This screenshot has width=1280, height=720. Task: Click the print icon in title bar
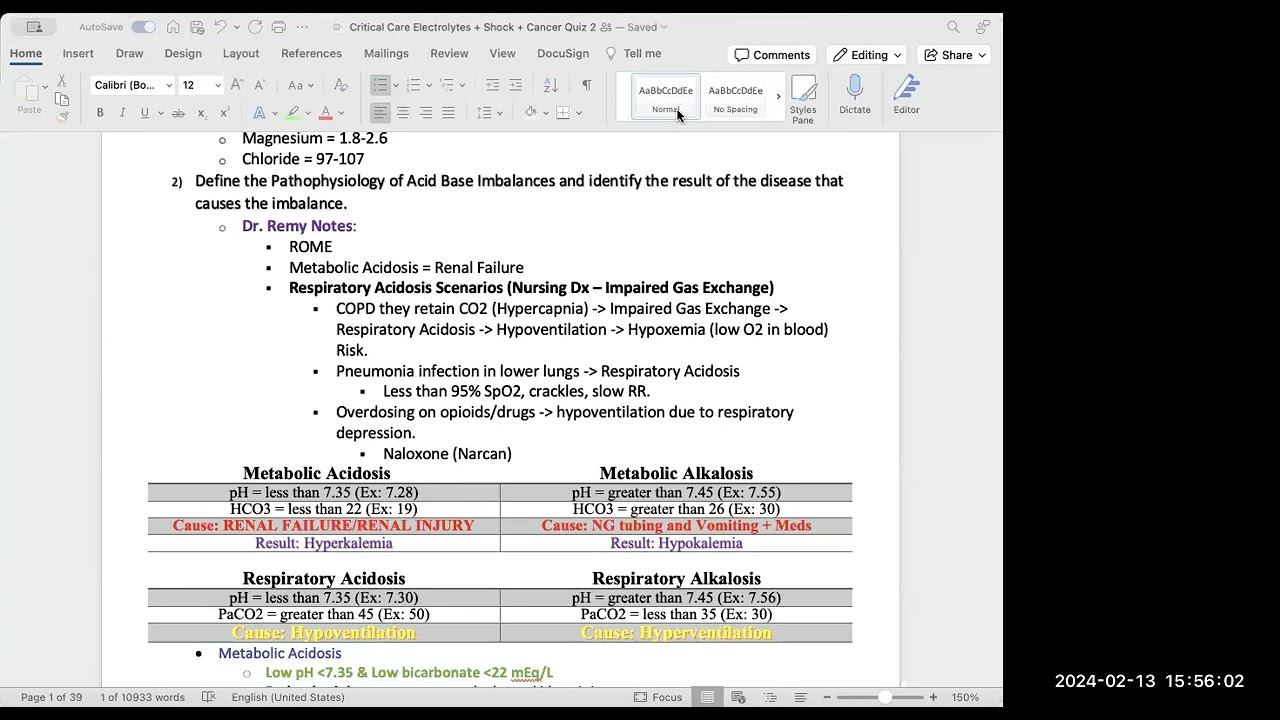click(279, 27)
